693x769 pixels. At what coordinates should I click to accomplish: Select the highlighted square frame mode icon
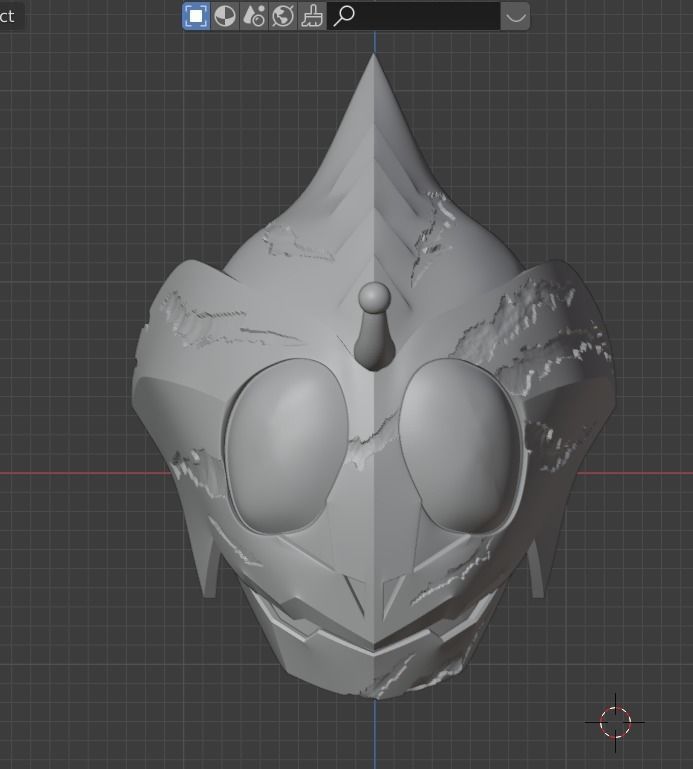coord(196,16)
